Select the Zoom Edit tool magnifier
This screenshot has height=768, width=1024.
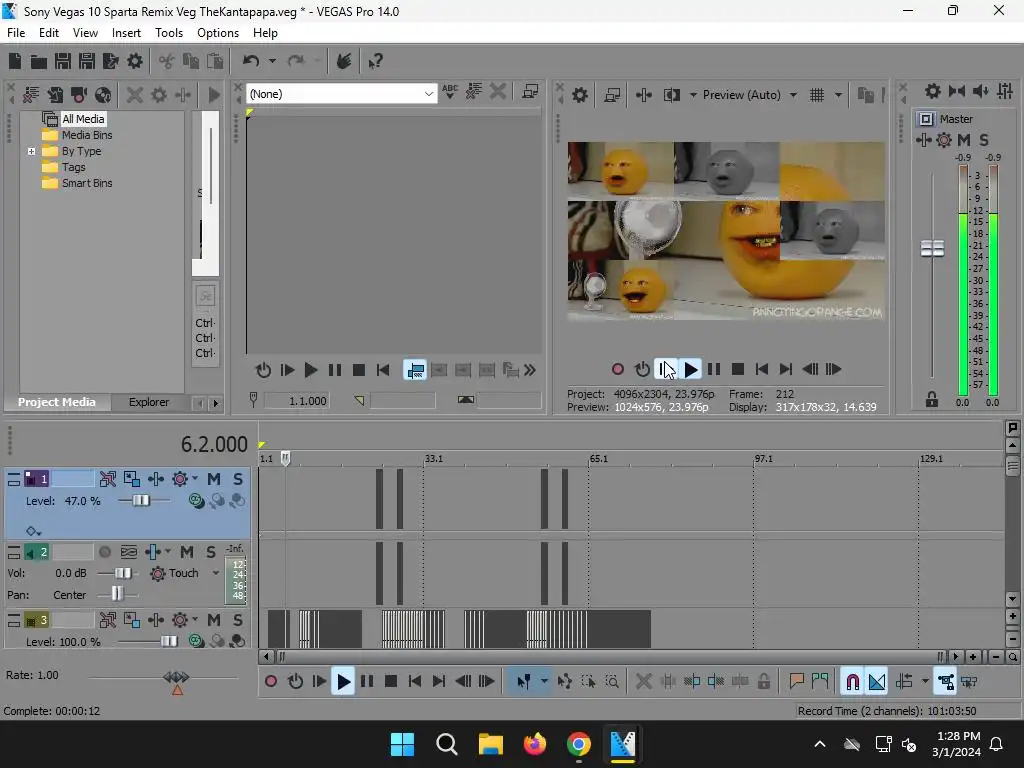tap(612, 682)
